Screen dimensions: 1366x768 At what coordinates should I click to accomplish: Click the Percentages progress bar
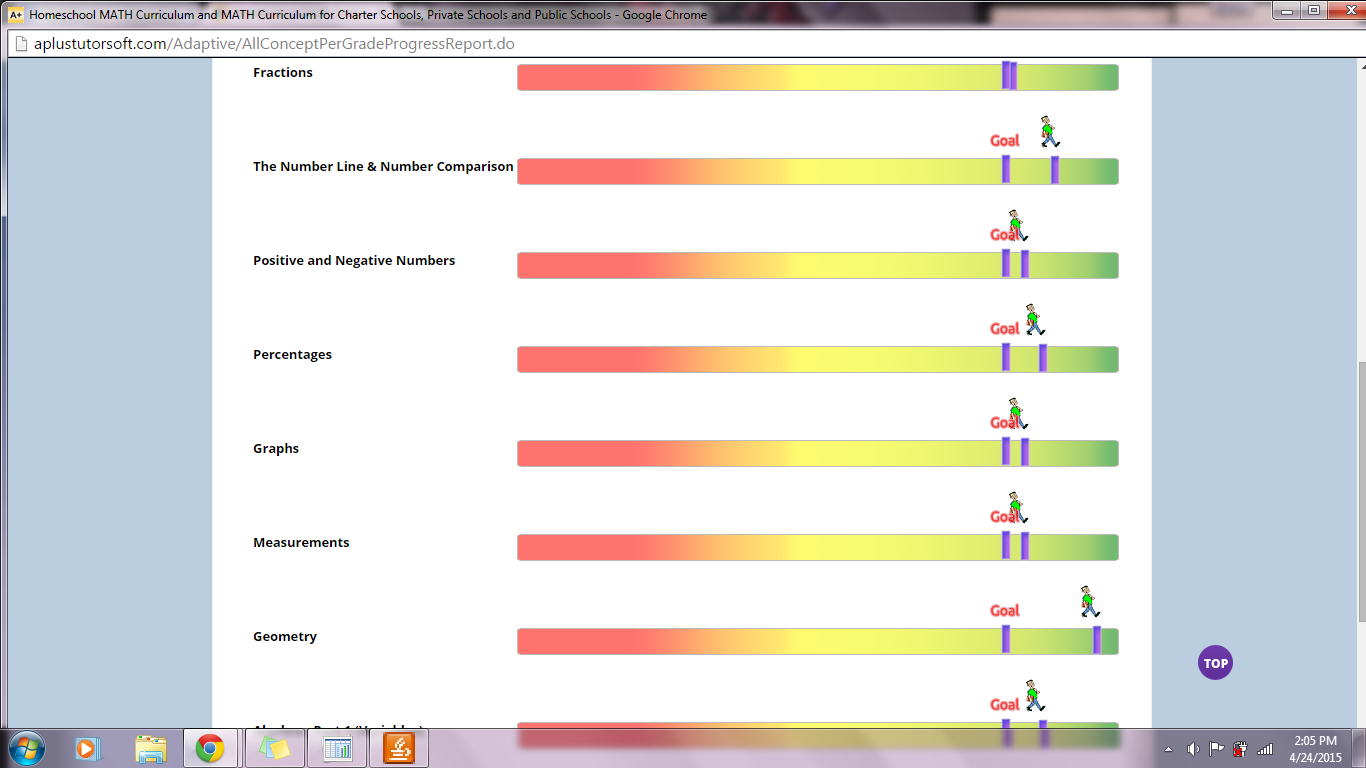tap(818, 359)
